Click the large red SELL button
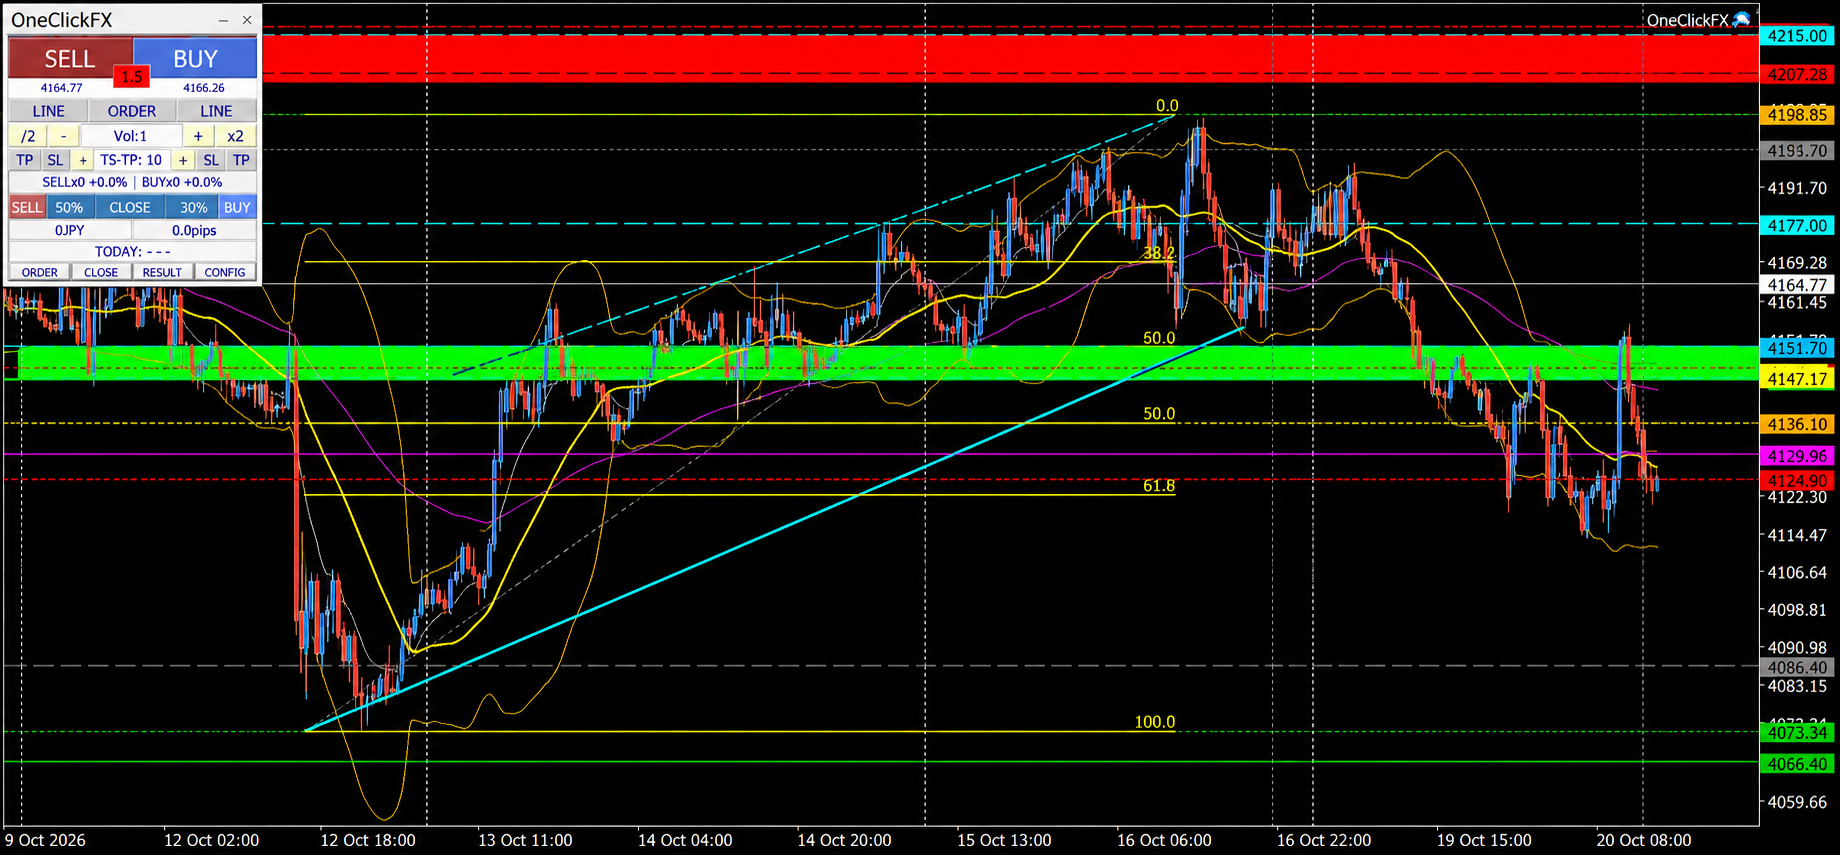Screen dimensions: 1840x855 pyautogui.click(x=70, y=58)
